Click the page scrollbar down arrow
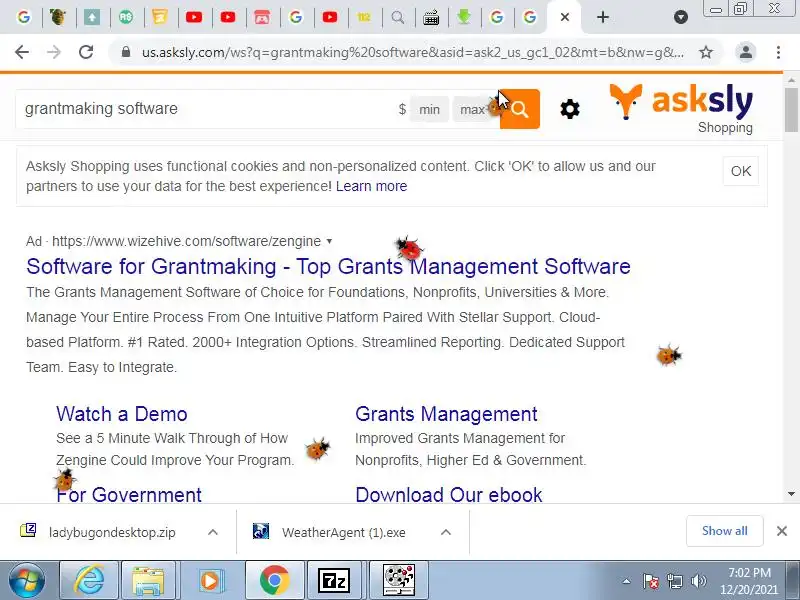800x600 pixels. [791, 494]
